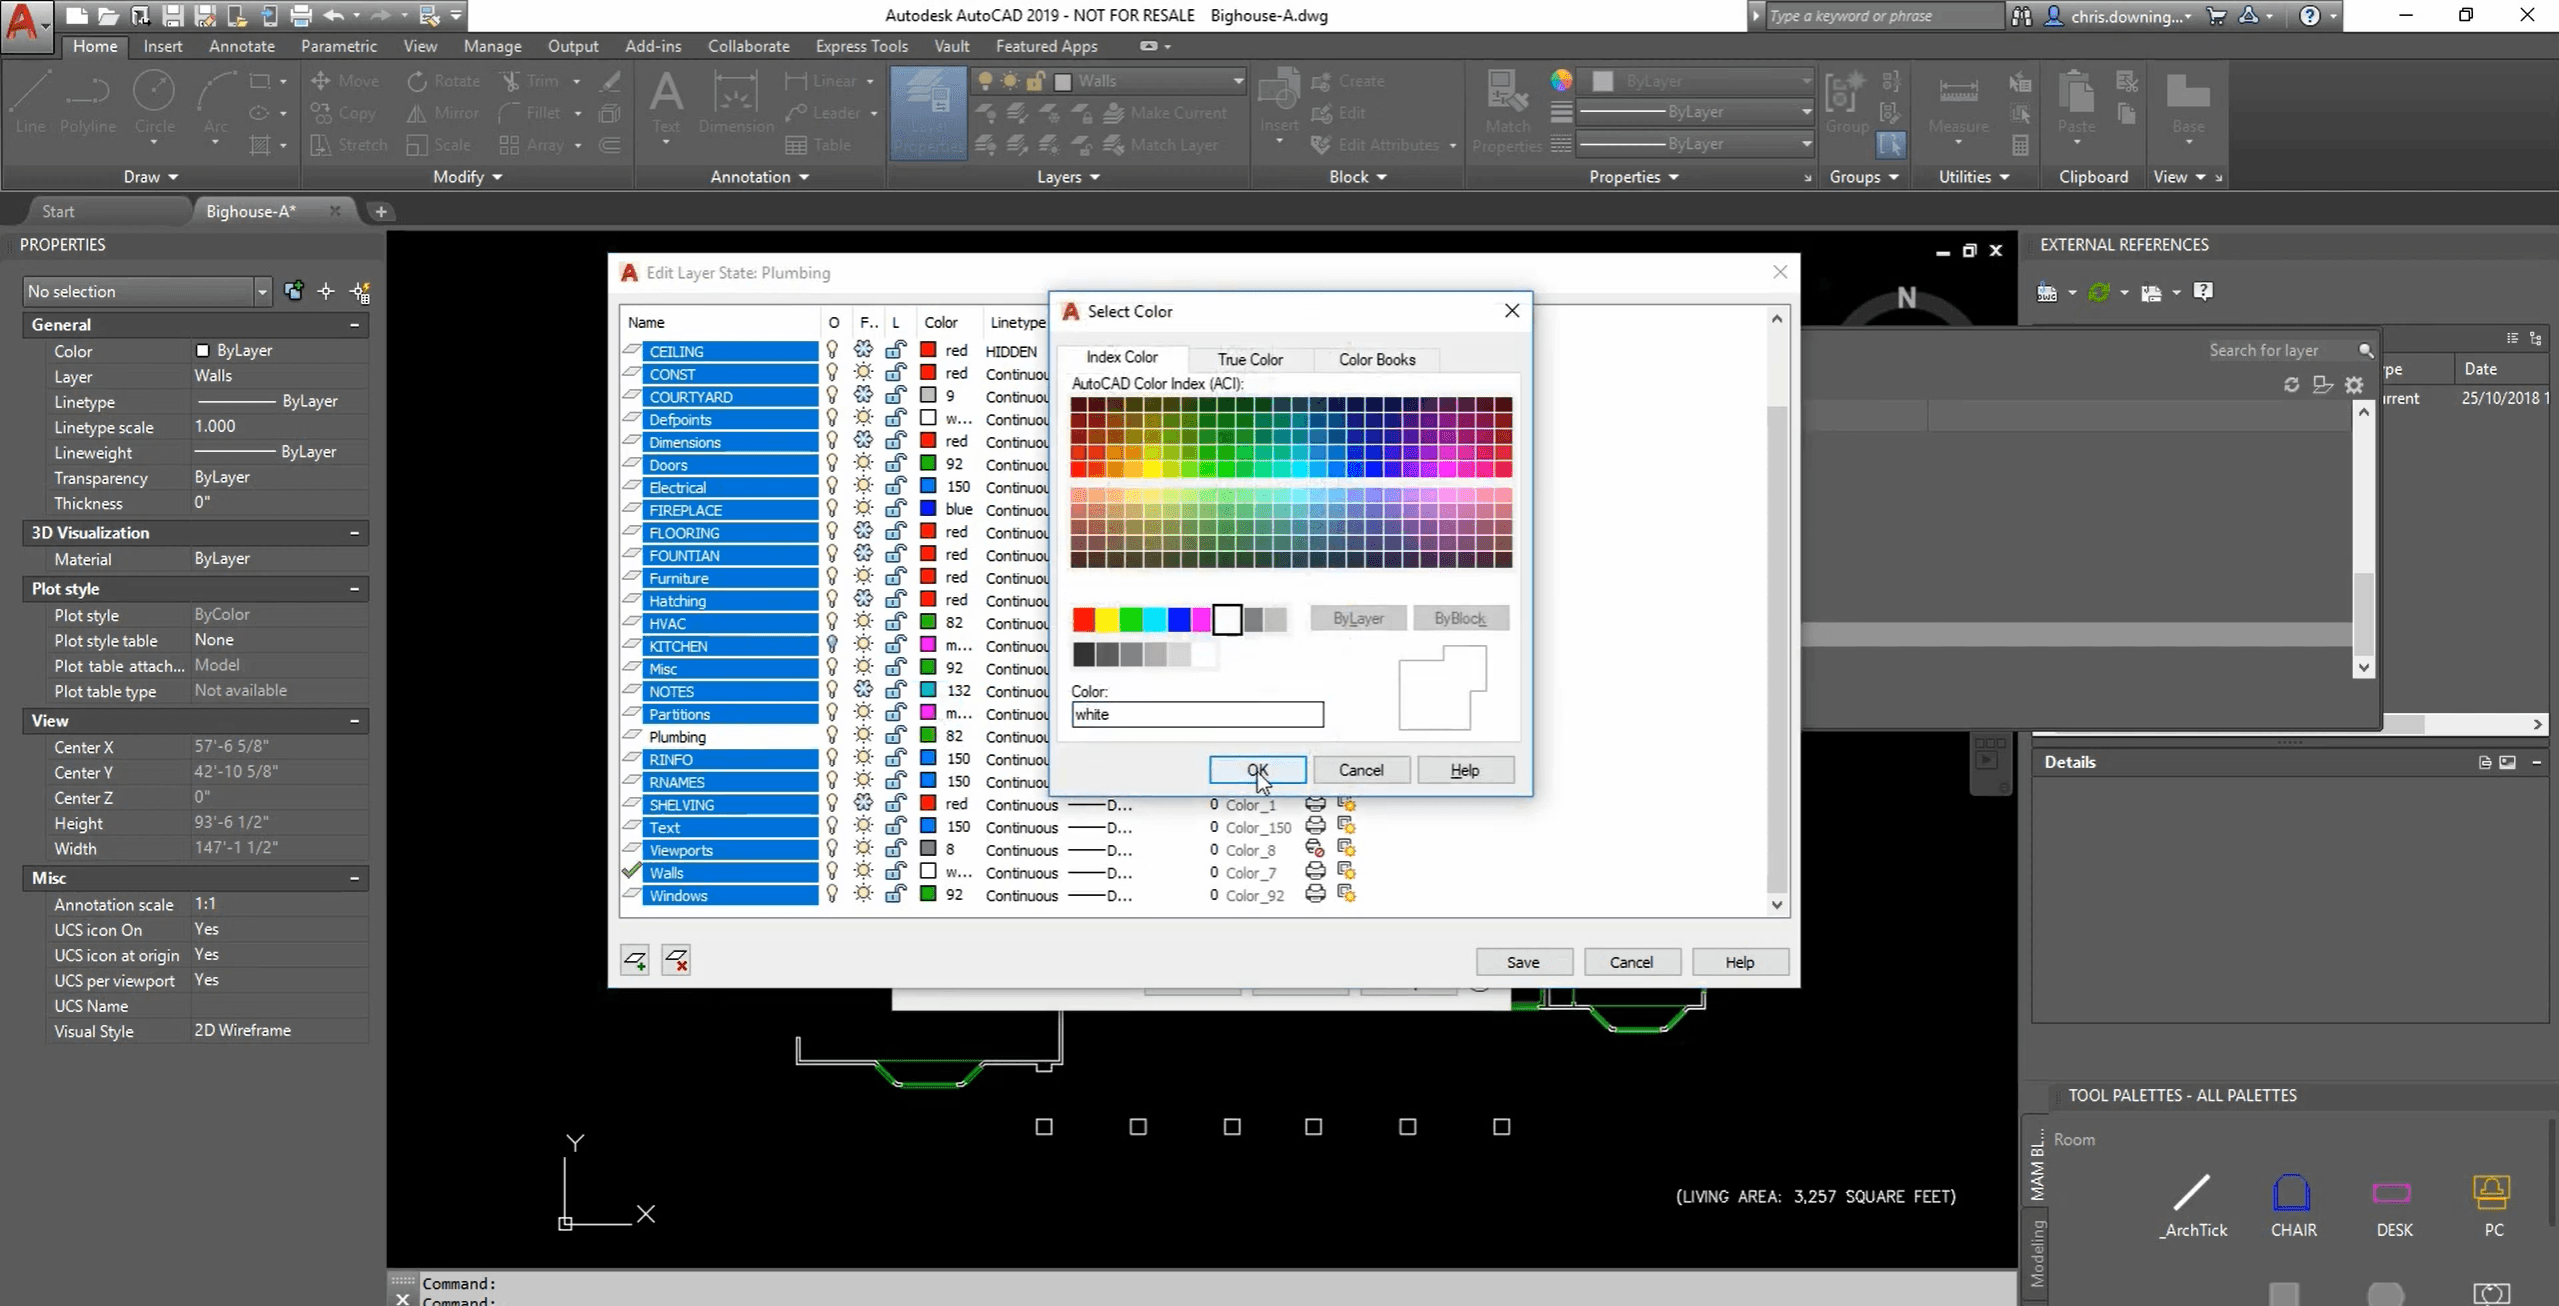Viewport: 2559px width, 1306px height.
Task: Open the Annotate ribbon tab
Action: click(241, 46)
